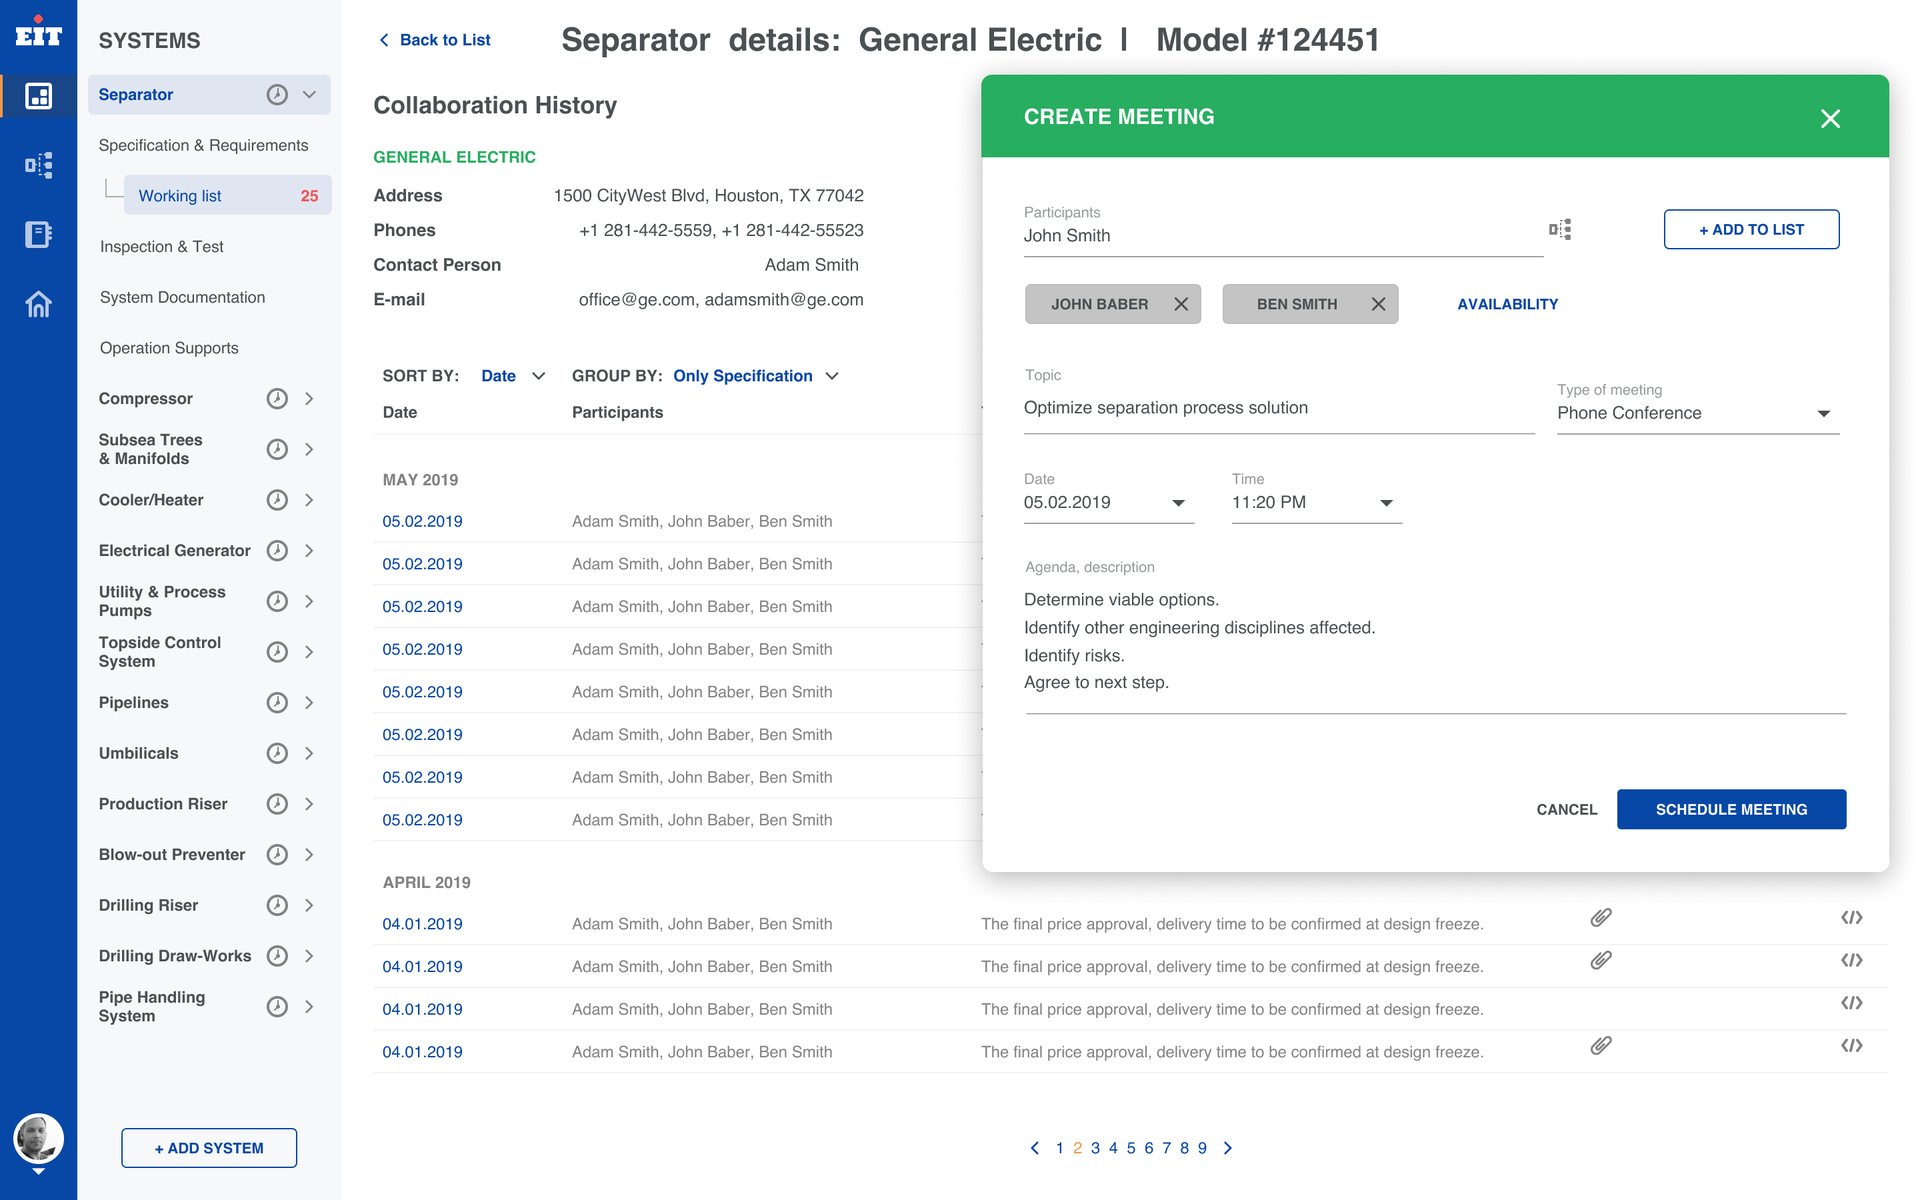Image resolution: width=1920 pixels, height=1200 pixels.
Task: Click the clock icon beside Umbilicals
Action: pos(277,753)
